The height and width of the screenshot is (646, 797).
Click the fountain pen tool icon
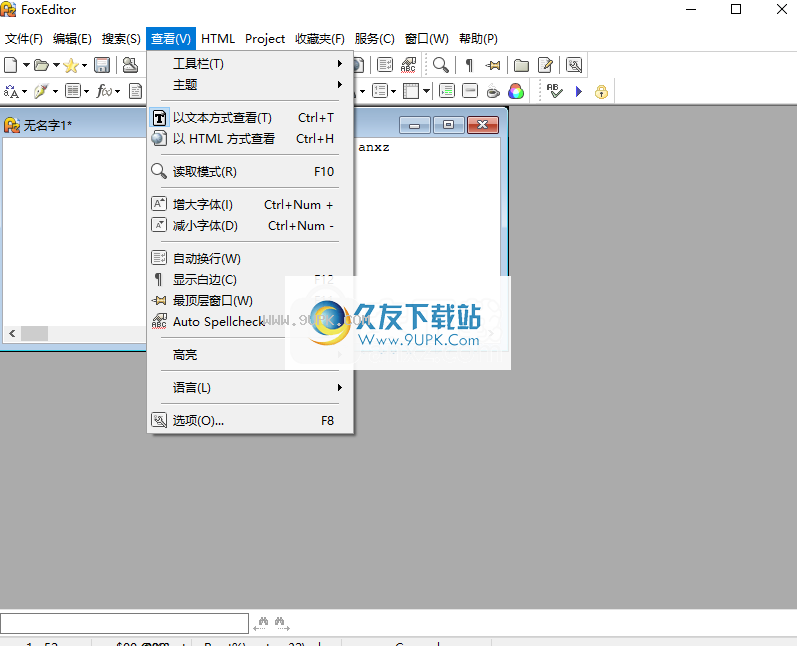tap(41, 91)
